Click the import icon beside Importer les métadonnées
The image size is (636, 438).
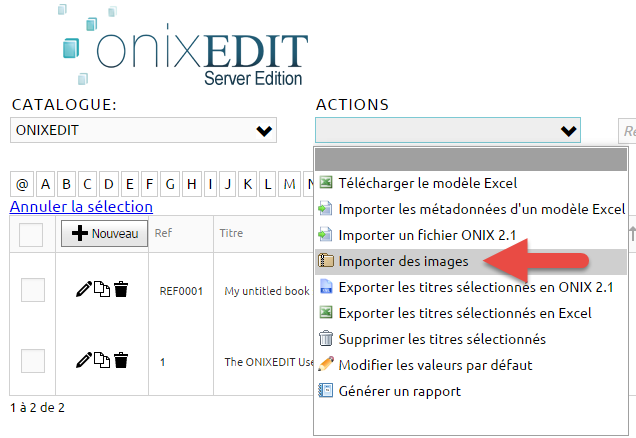pyautogui.click(x=326, y=208)
